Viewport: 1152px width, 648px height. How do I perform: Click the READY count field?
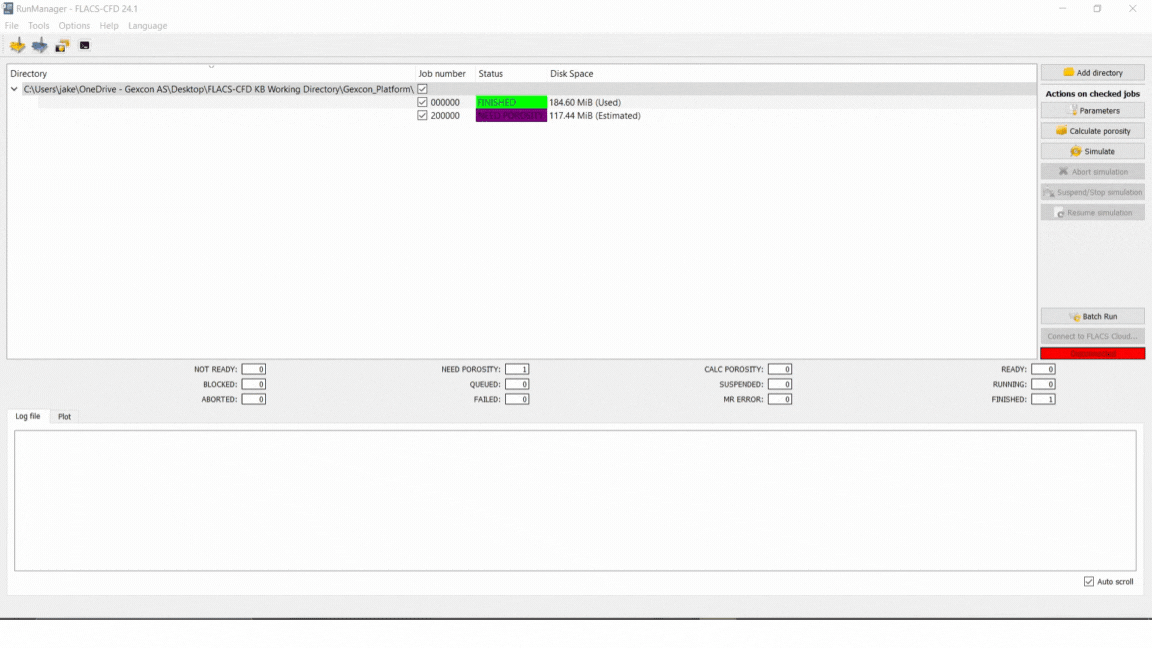click(1043, 369)
